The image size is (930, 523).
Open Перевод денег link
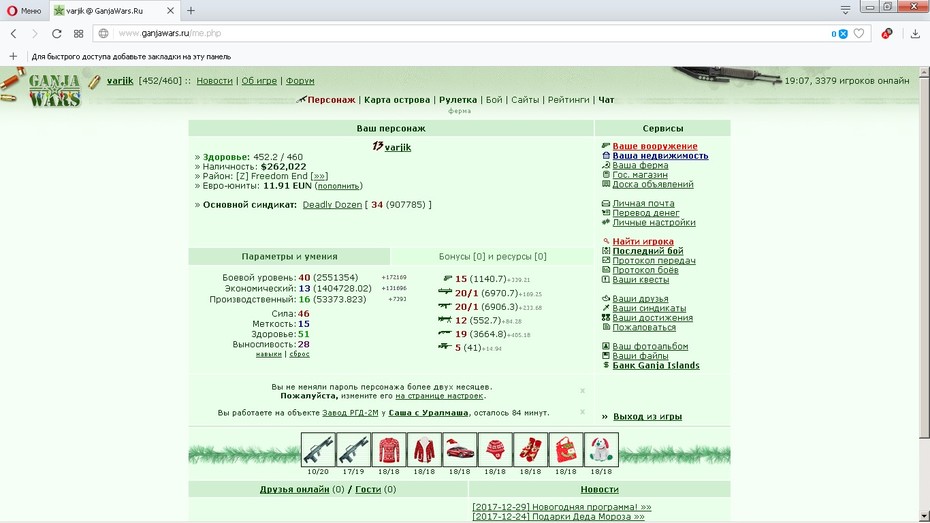click(646, 212)
